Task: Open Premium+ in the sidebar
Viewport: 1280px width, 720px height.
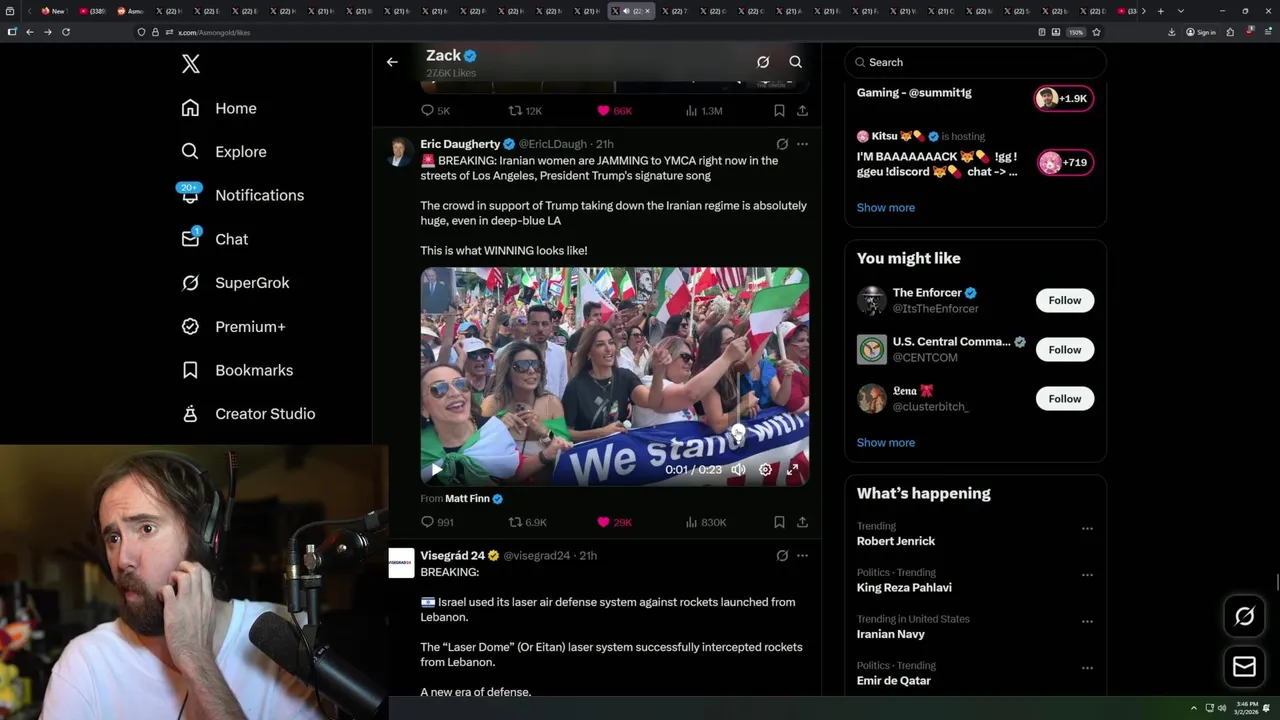Action: pos(233,326)
